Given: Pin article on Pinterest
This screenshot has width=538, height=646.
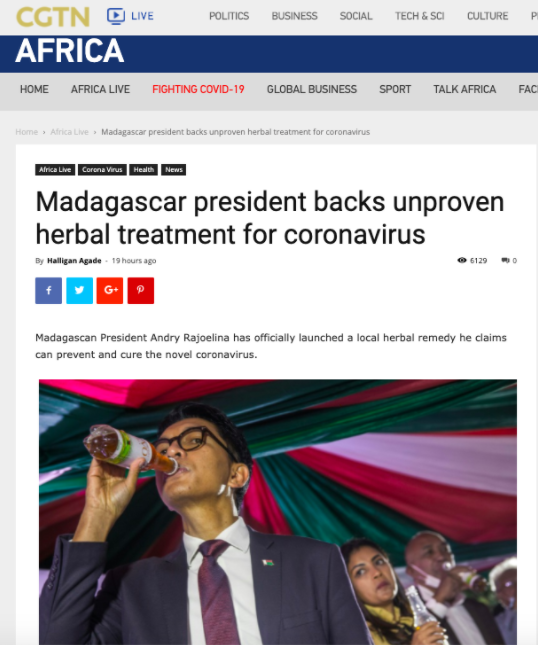Looking at the screenshot, I should (140, 290).
